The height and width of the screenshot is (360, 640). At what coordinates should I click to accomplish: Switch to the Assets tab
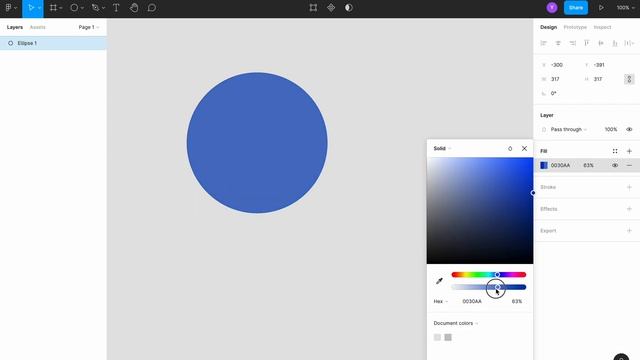(x=38, y=27)
